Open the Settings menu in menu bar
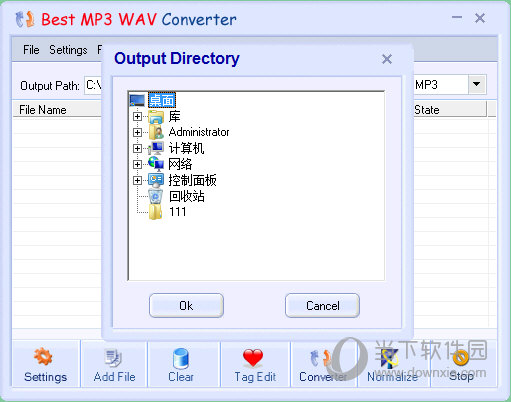This screenshot has height=402, width=511. [x=68, y=50]
